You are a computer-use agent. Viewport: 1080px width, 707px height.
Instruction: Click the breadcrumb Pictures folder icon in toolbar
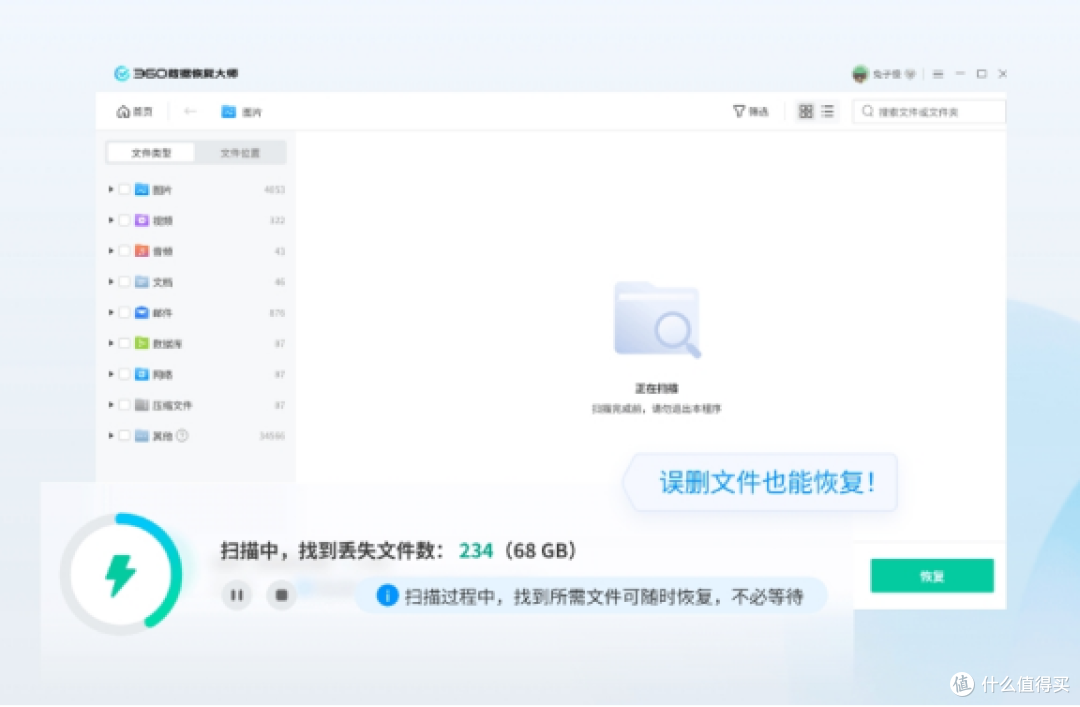point(229,112)
